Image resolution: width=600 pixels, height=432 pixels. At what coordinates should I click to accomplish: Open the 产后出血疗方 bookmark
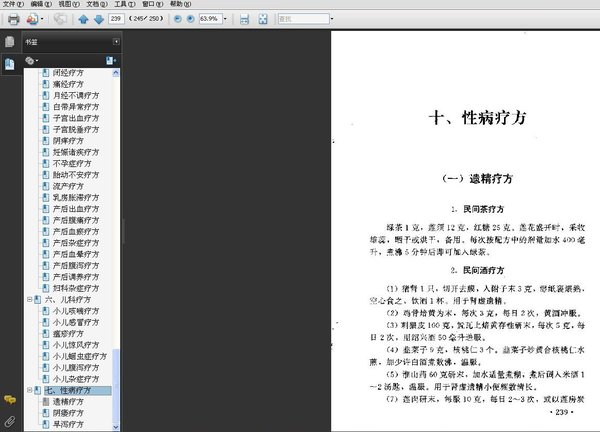tap(76, 209)
